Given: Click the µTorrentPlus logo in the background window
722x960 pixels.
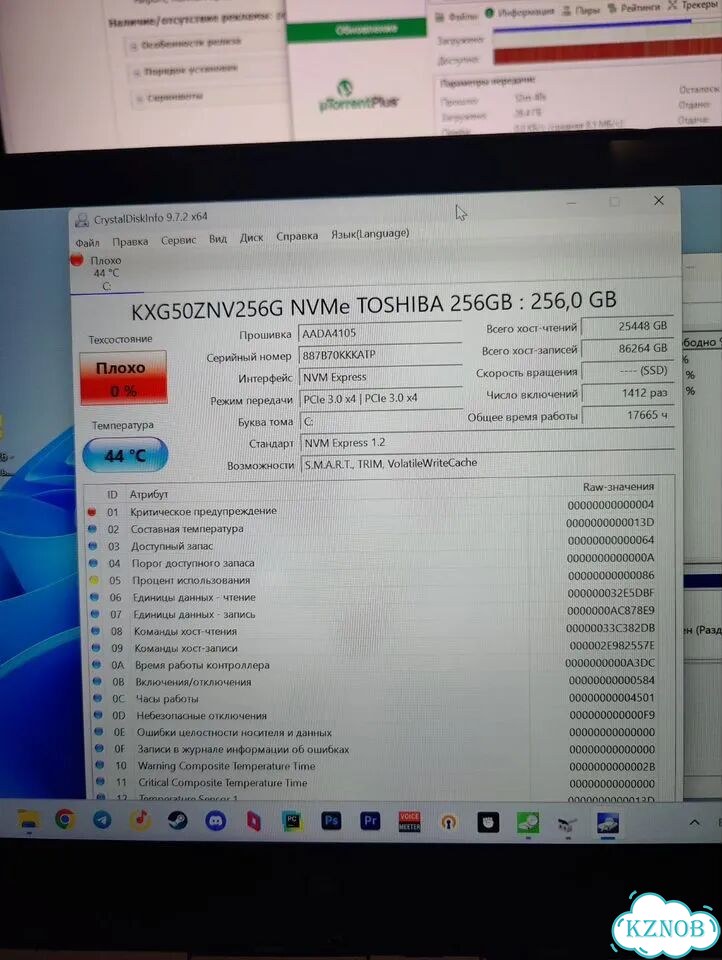Looking at the screenshot, I should click(x=358, y=97).
